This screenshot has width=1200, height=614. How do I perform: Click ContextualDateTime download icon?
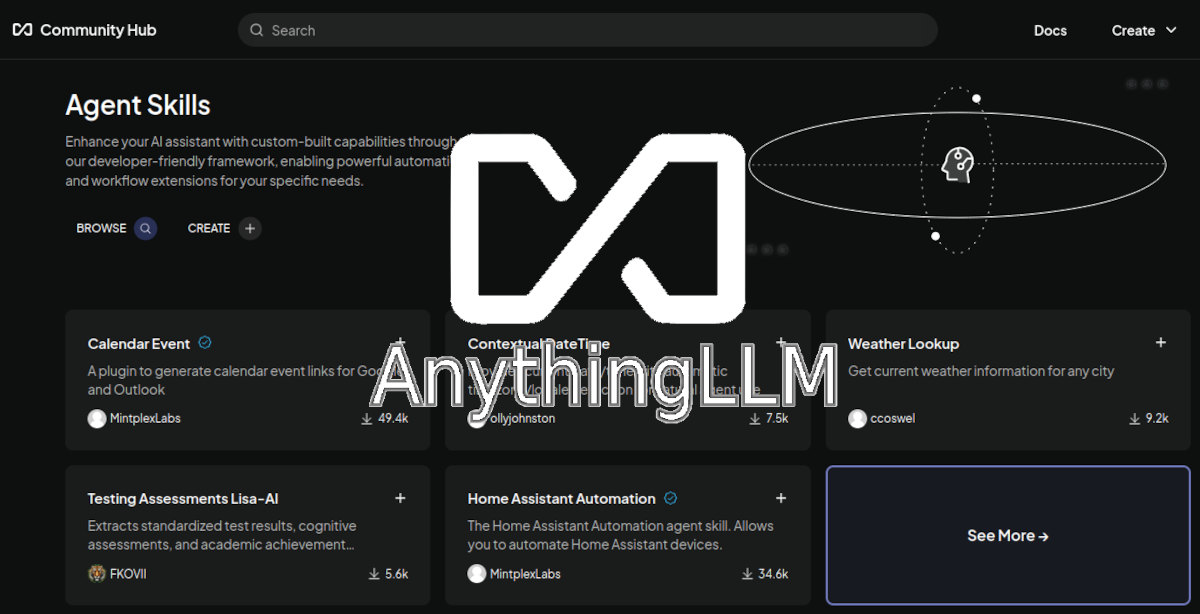click(755, 418)
